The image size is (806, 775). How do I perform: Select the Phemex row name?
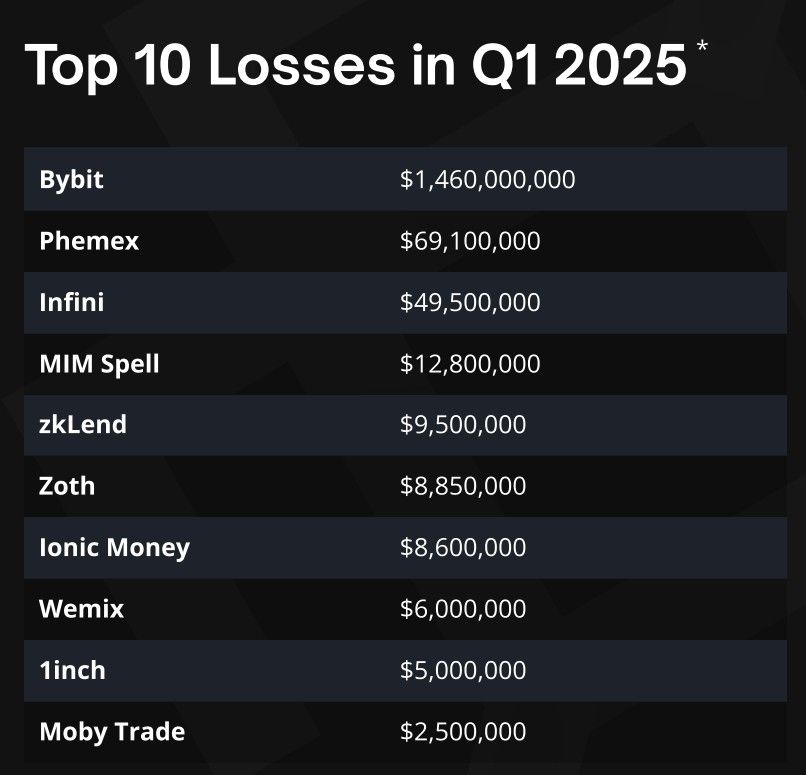[x=89, y=241]
